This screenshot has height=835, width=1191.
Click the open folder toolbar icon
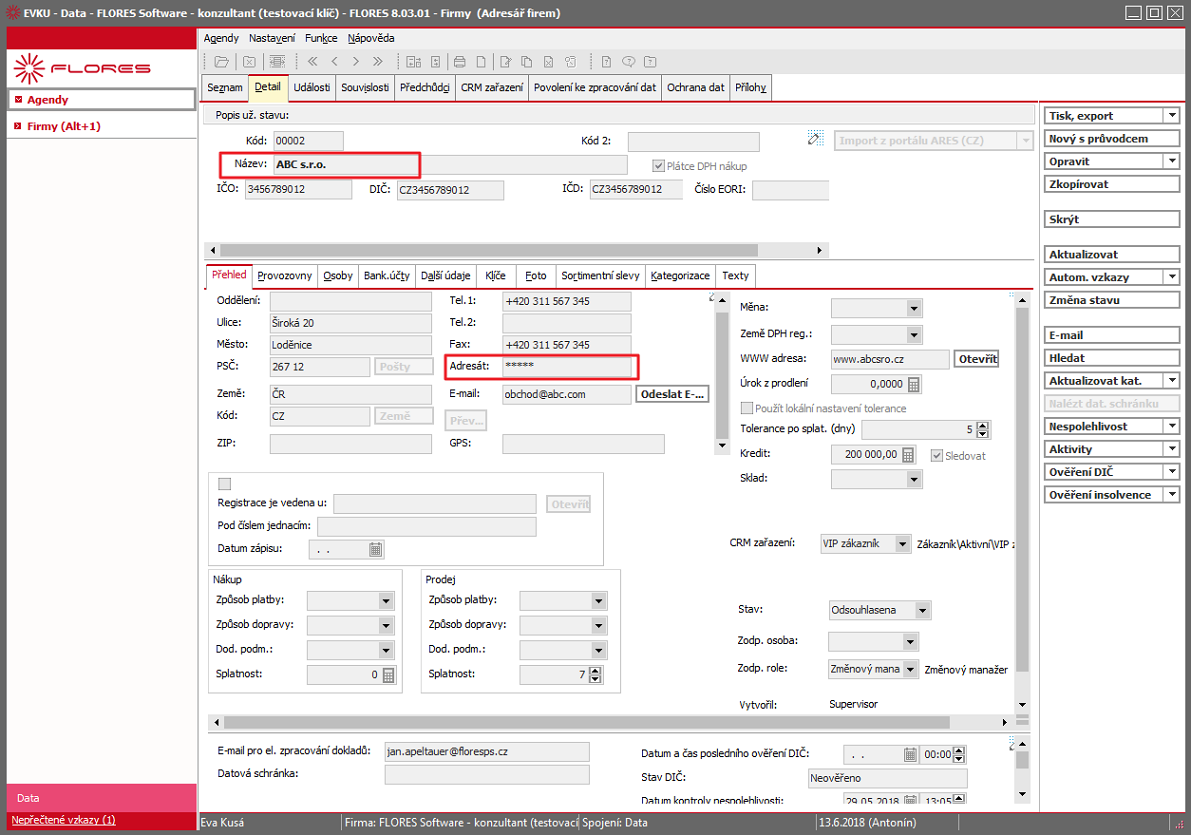pos(221,62)
